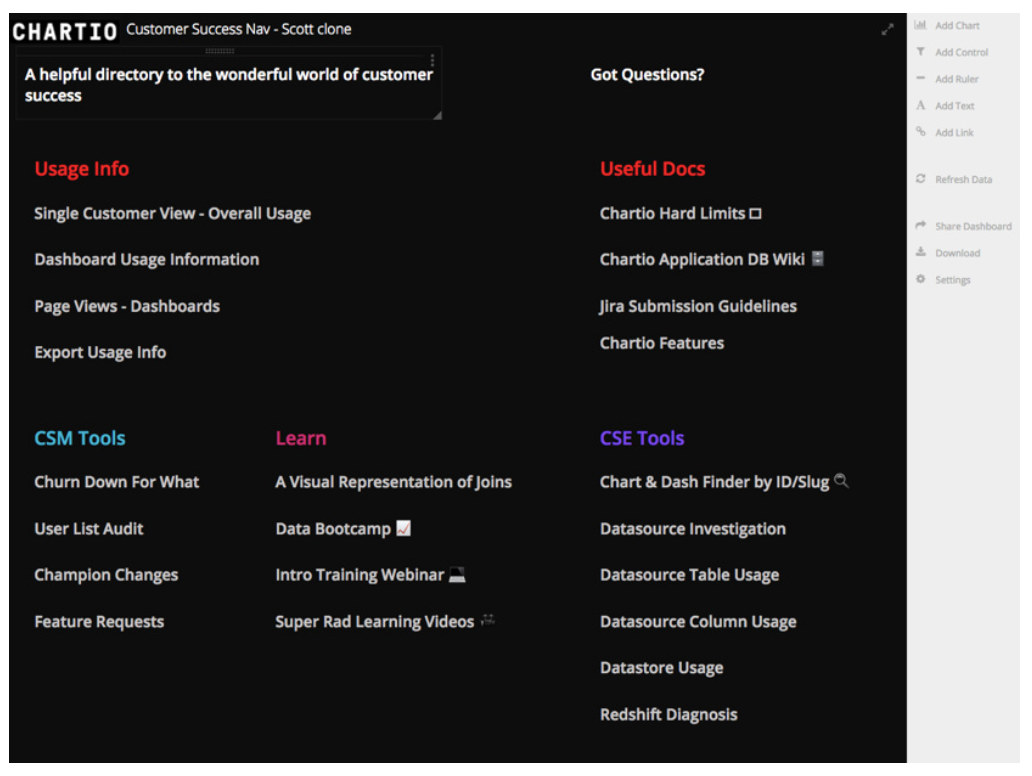The image size is (1032, 776).
Task: Click the drag handle above the text box
Action: tap(220, 51)
